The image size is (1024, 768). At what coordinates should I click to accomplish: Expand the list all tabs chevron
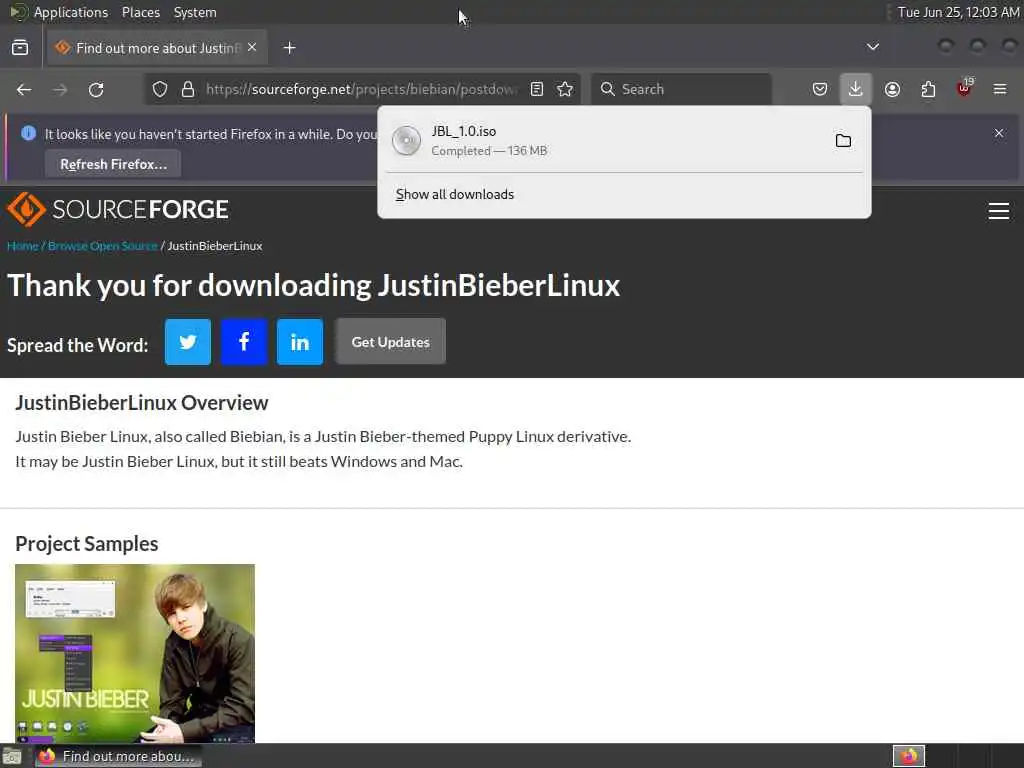point(872,47)
